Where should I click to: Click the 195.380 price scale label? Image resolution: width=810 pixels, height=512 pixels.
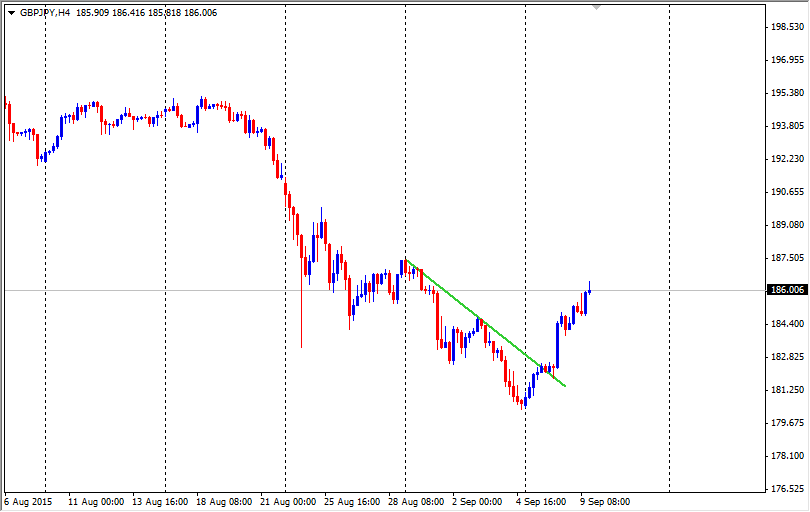(x=787, y=93)
